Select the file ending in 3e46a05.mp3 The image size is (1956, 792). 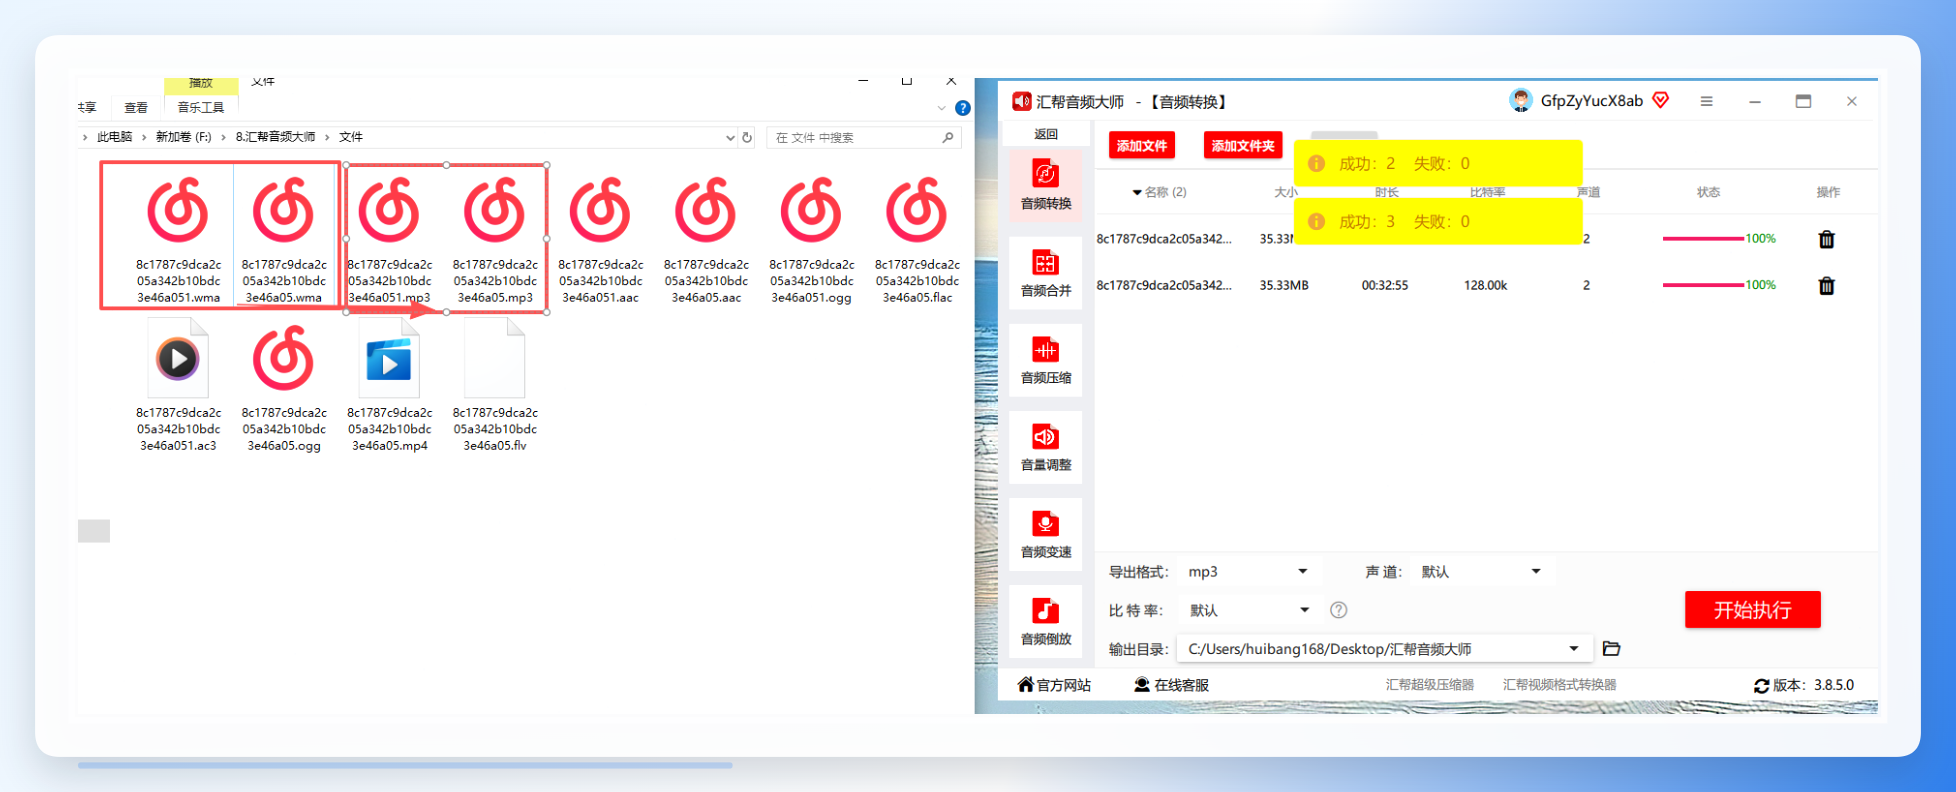click(495, 237)
